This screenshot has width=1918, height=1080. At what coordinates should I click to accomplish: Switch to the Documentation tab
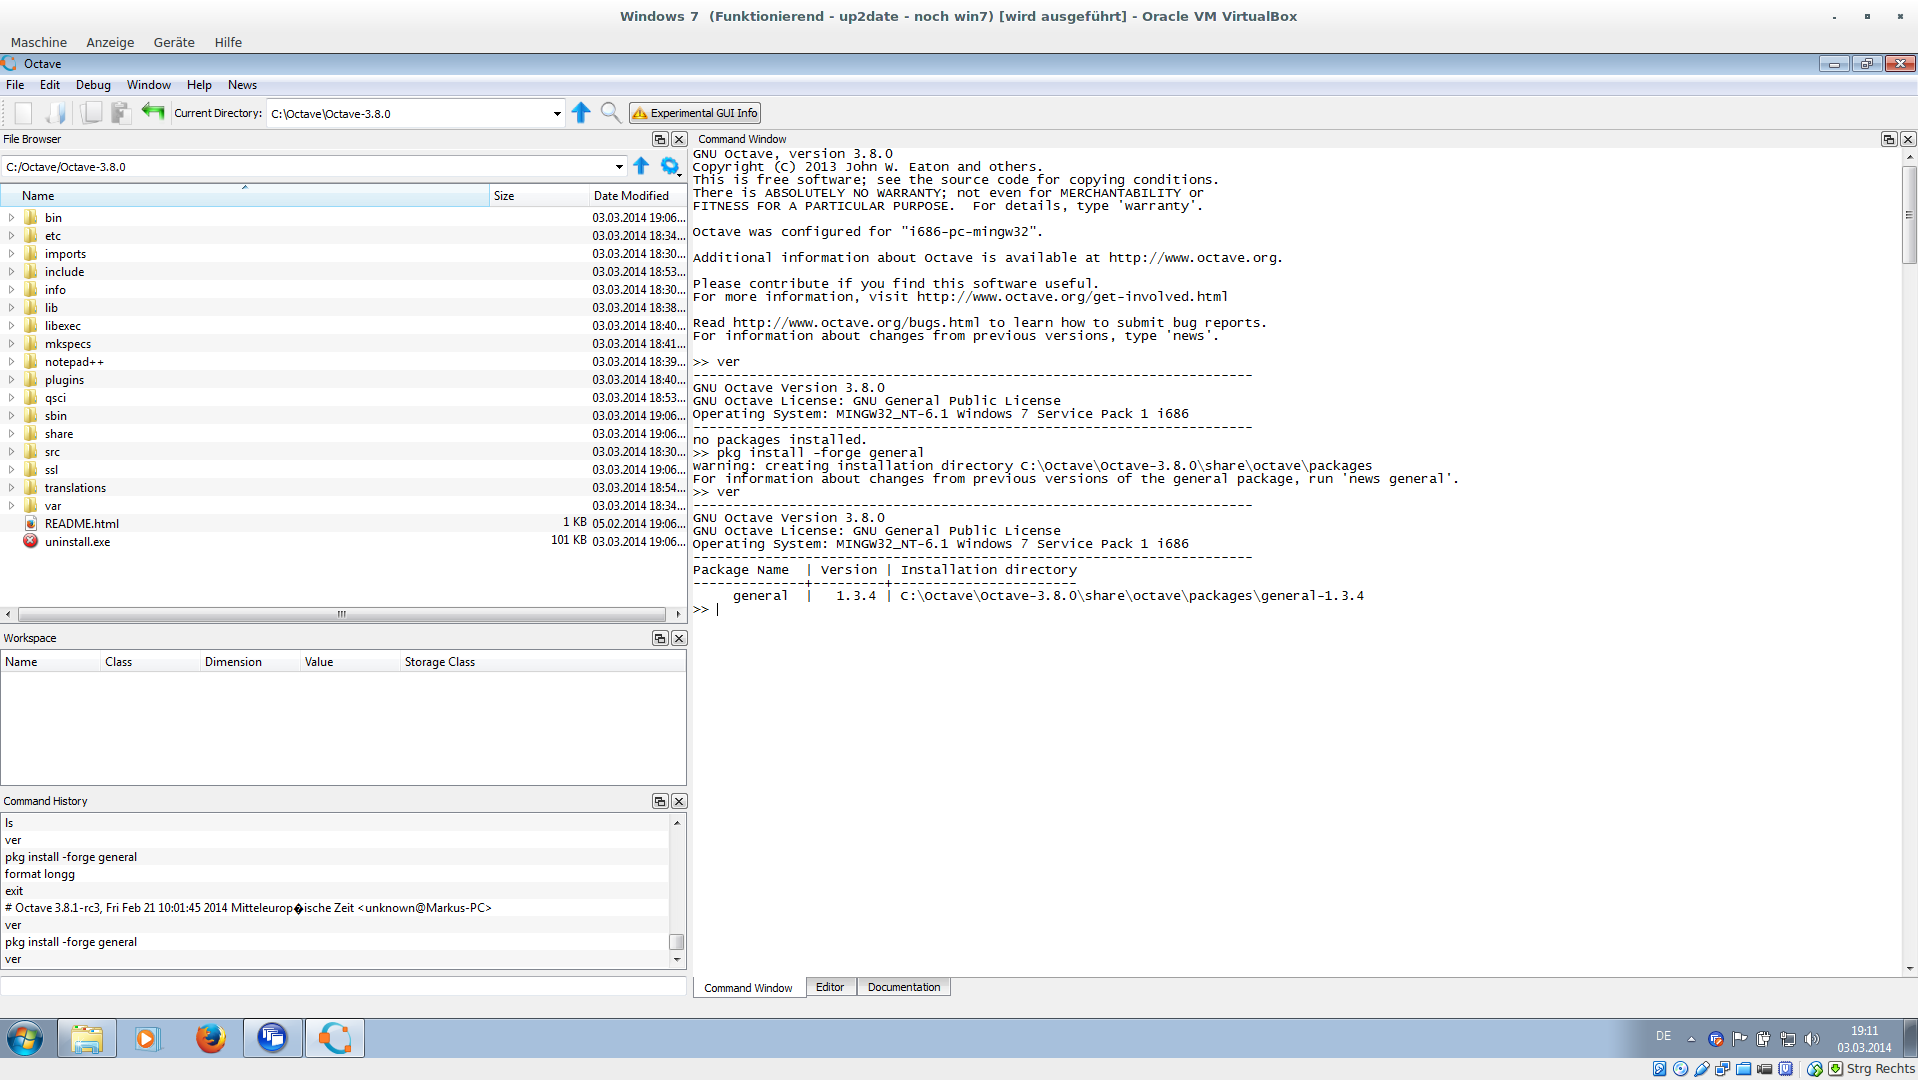[903, 987]
